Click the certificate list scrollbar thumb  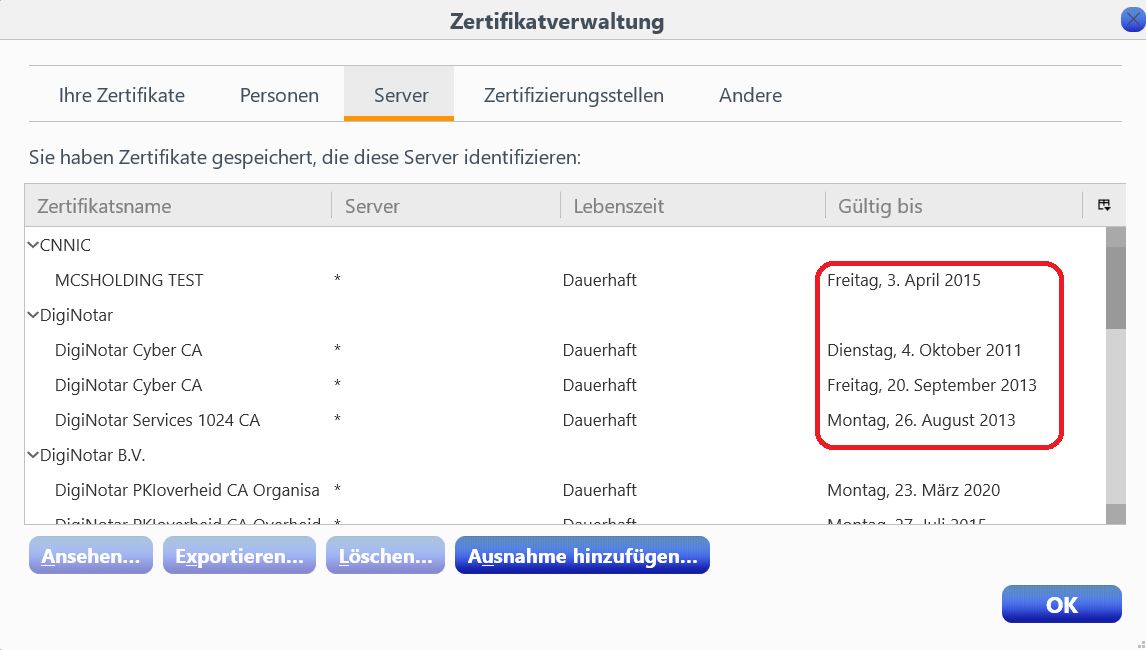pyautogui.click(x=1115, y=287)
